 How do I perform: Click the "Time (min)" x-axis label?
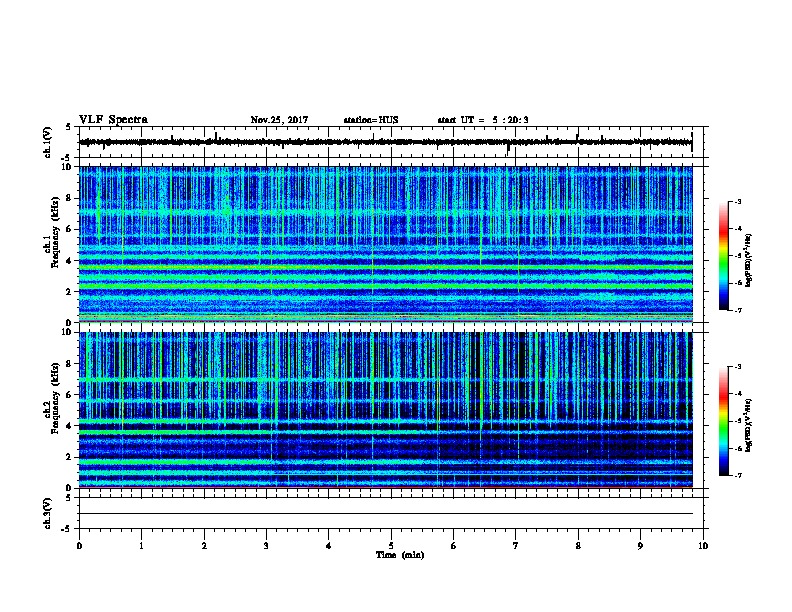(x=400, y=555)
